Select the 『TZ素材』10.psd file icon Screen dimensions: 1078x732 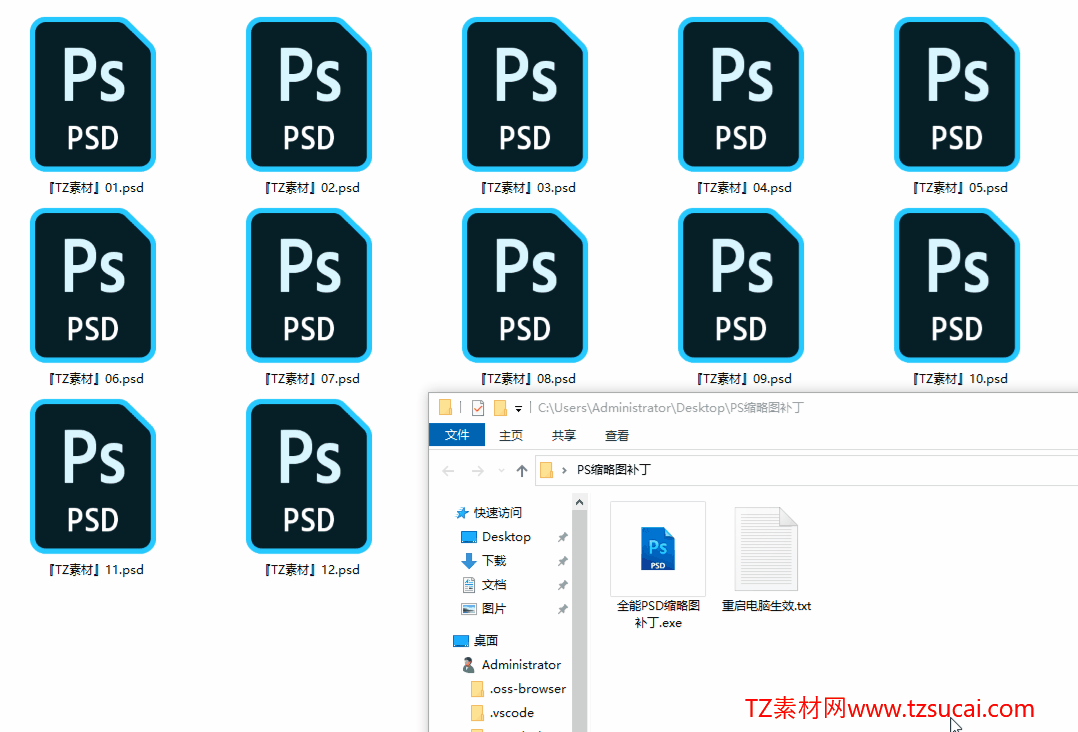pos(956,285)
